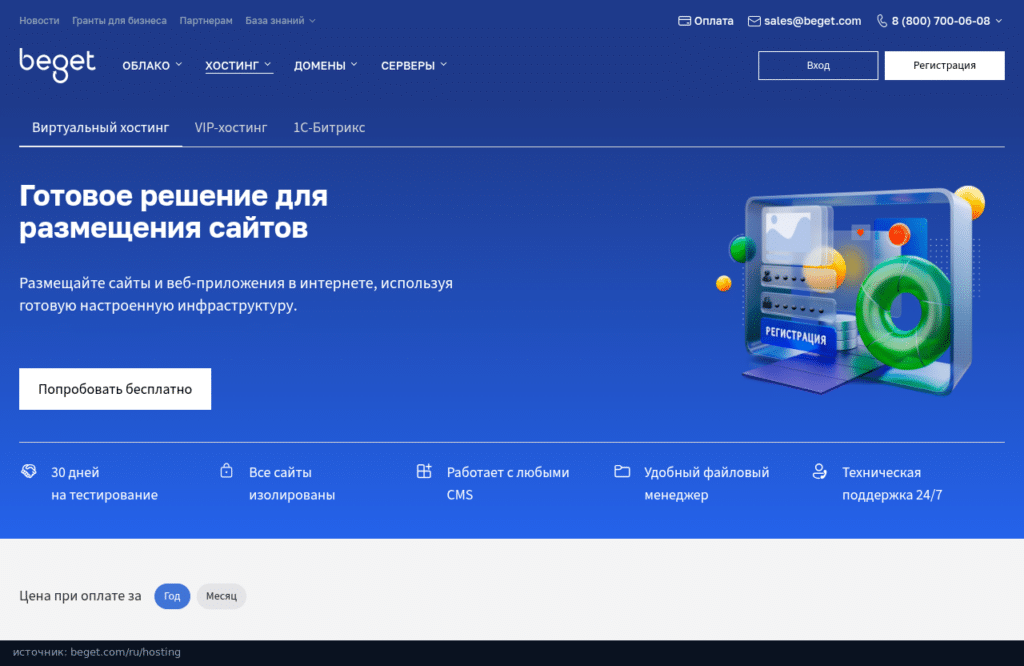This screenshot has height=666, width=1024.
Task: Click the lock icon beside Все сайты изолированы
Action: pyautogui.click(x=226, y=470)
